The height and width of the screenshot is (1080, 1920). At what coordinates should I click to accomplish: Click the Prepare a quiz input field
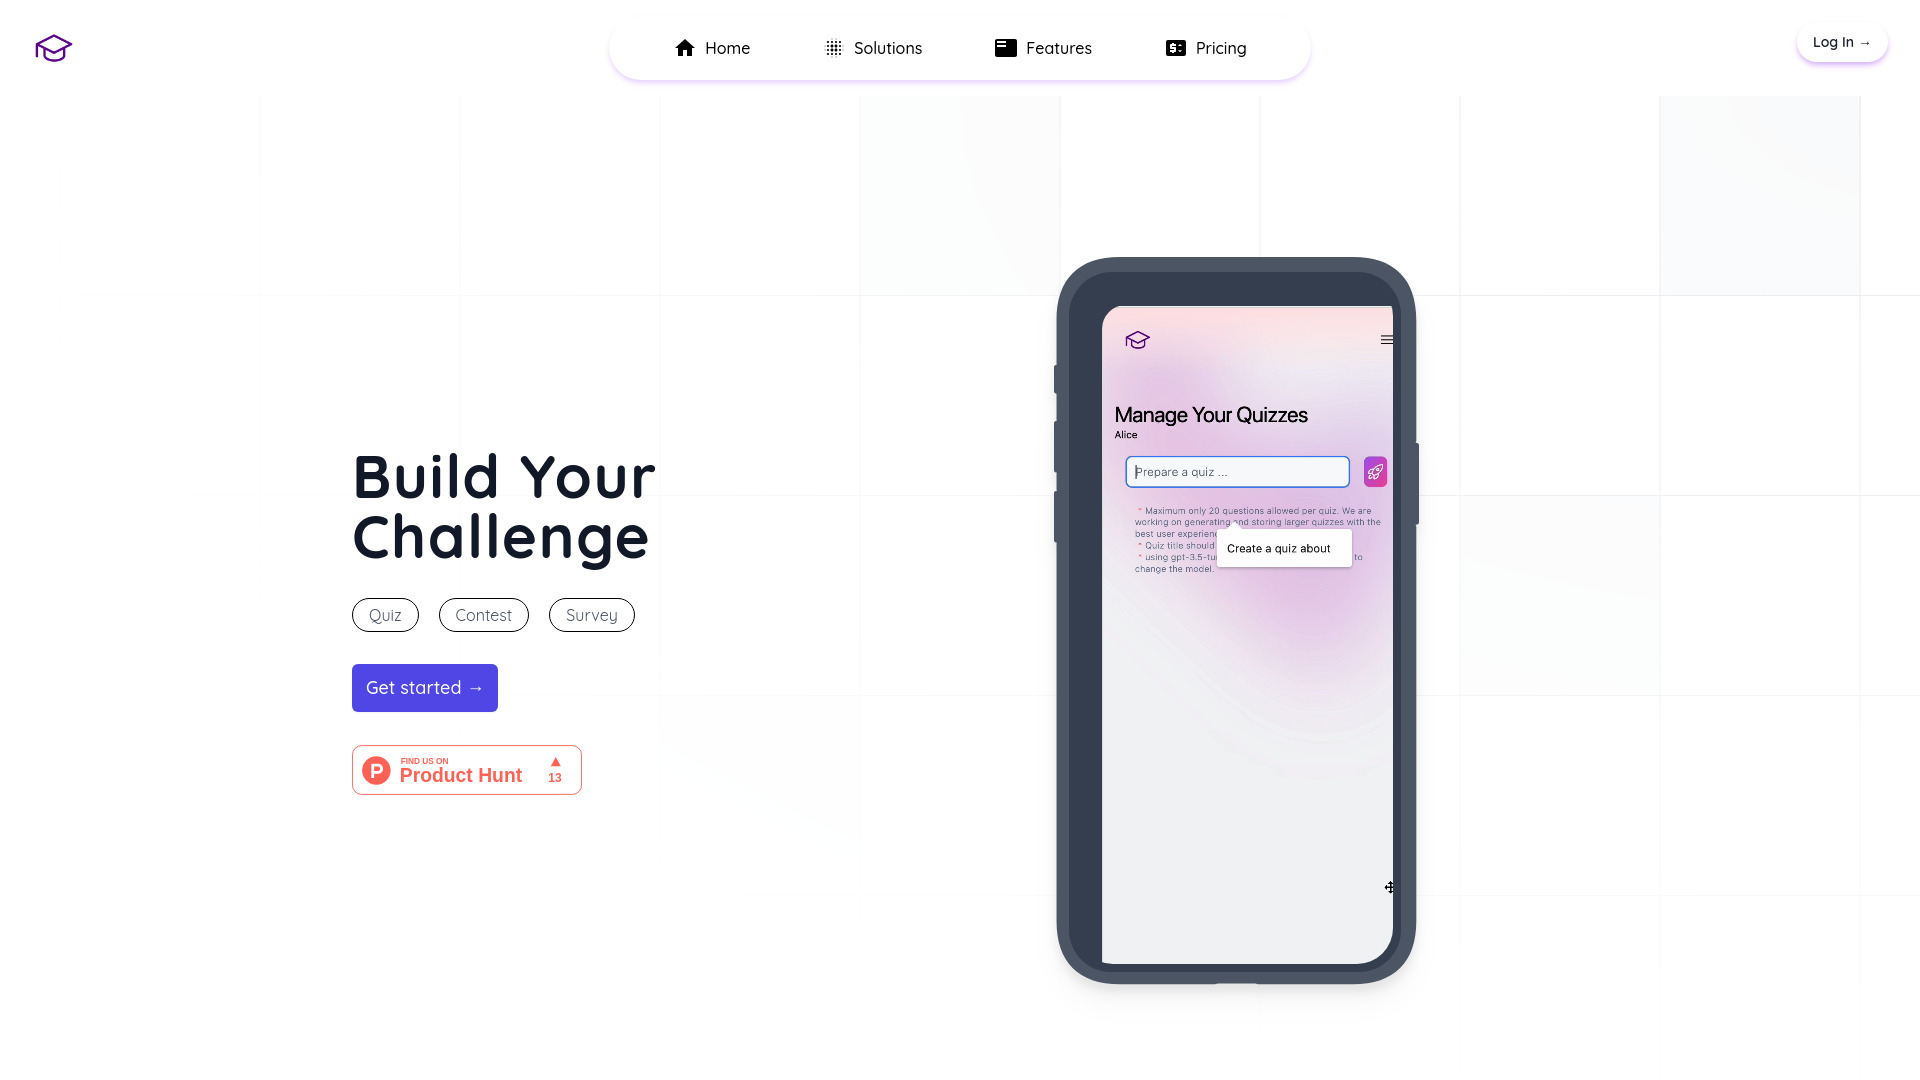point(1237,471)
